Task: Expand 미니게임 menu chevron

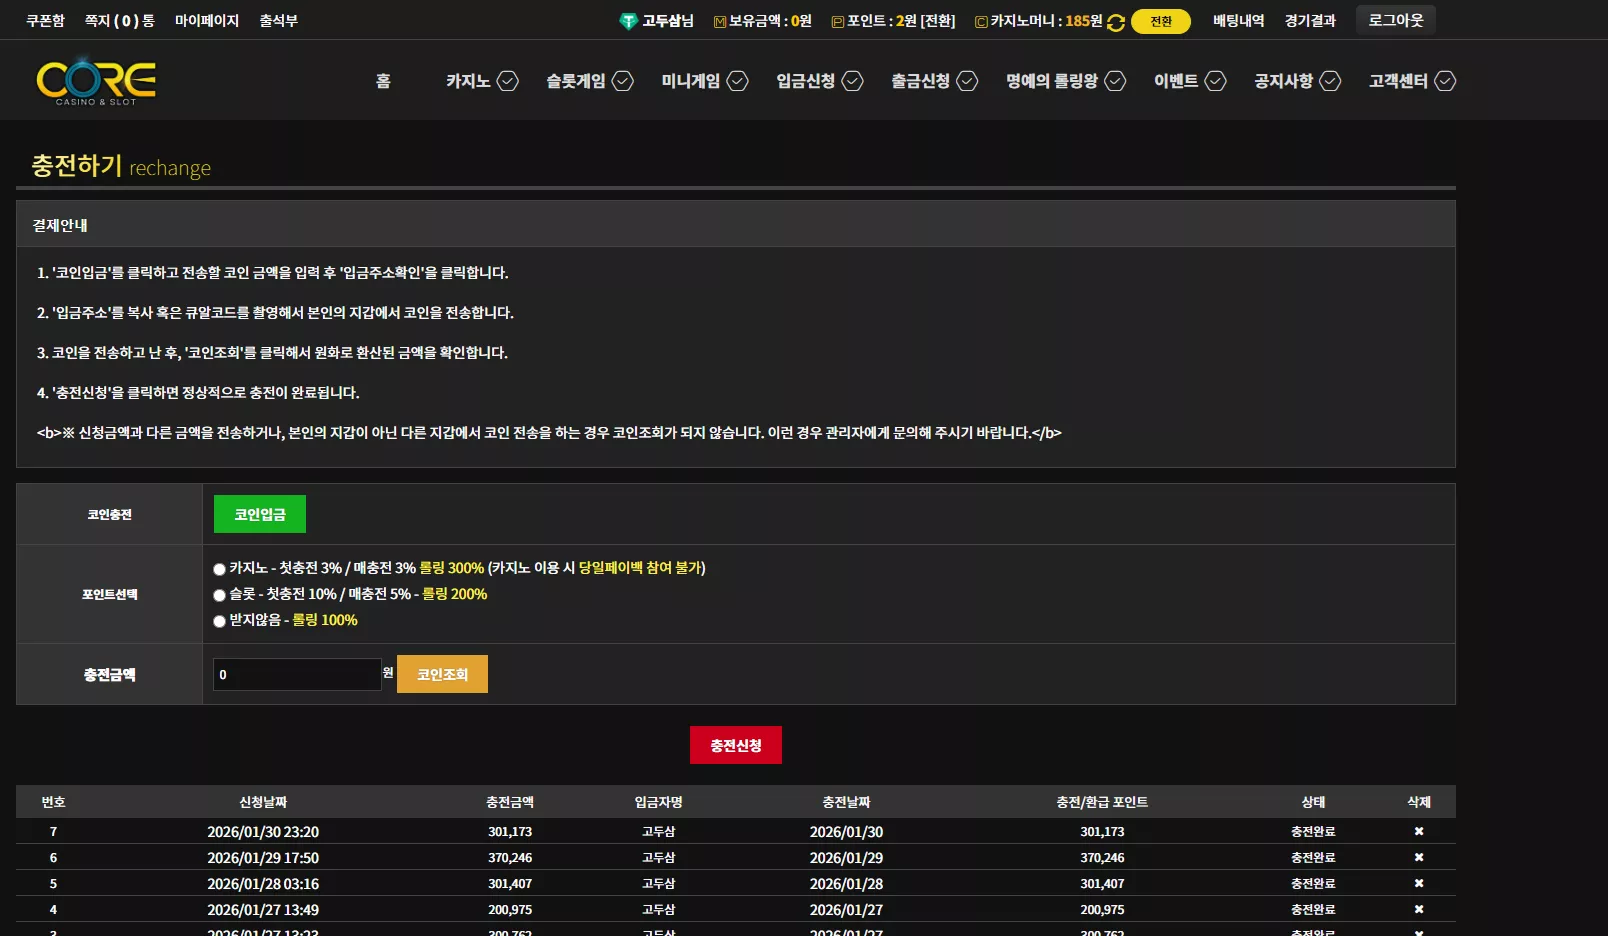Action: pos(737,81)
